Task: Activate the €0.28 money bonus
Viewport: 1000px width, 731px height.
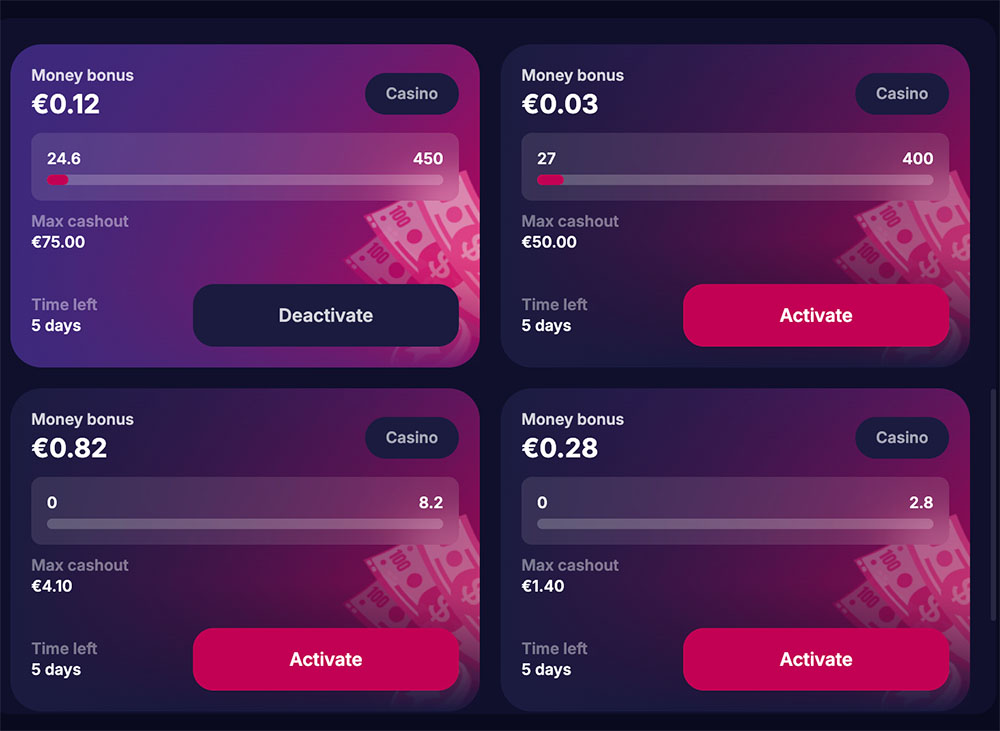Action: (815, 659)
